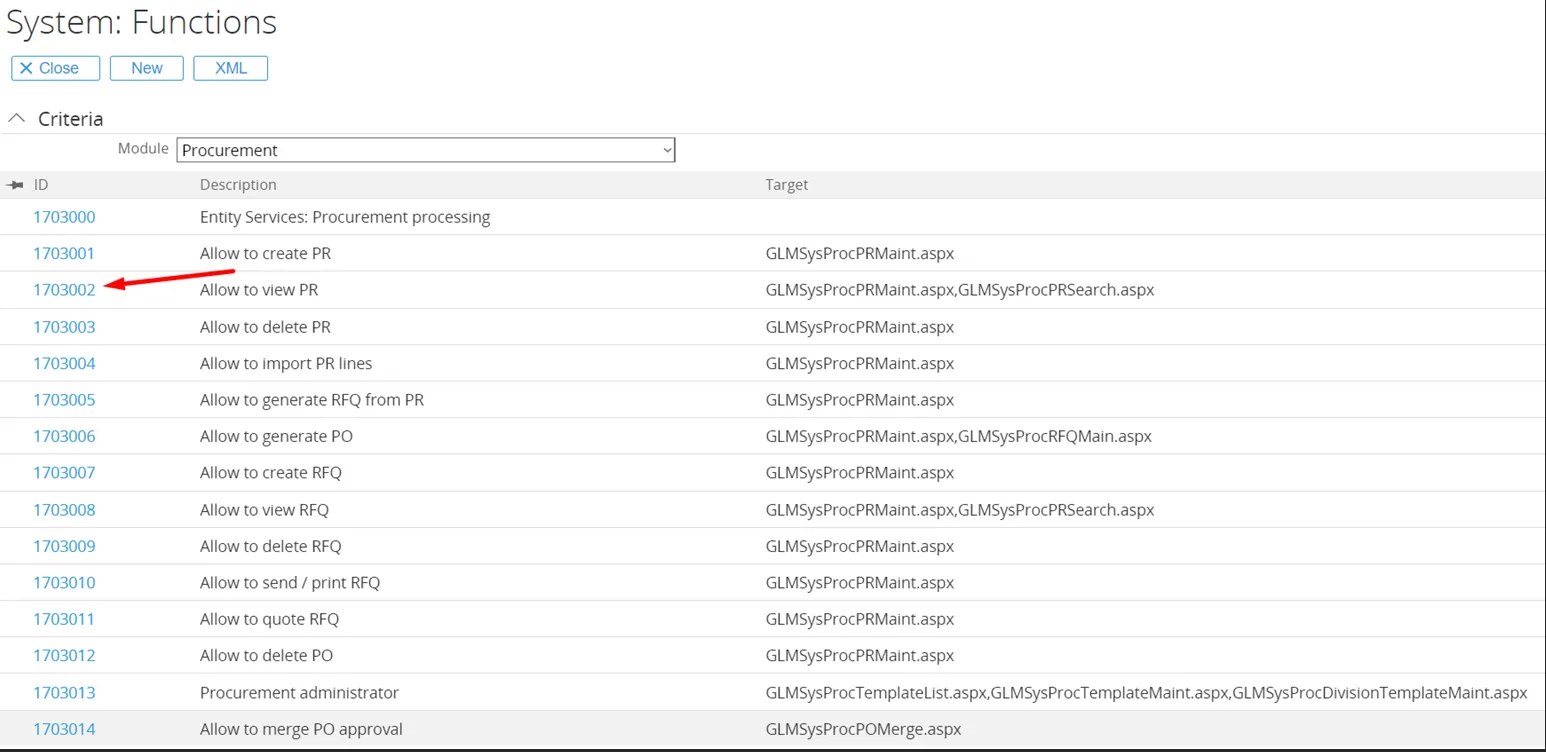This screenshot has height=752, width=1546.
Task: Open function ID 1703002 link
Action: [64, 290]
